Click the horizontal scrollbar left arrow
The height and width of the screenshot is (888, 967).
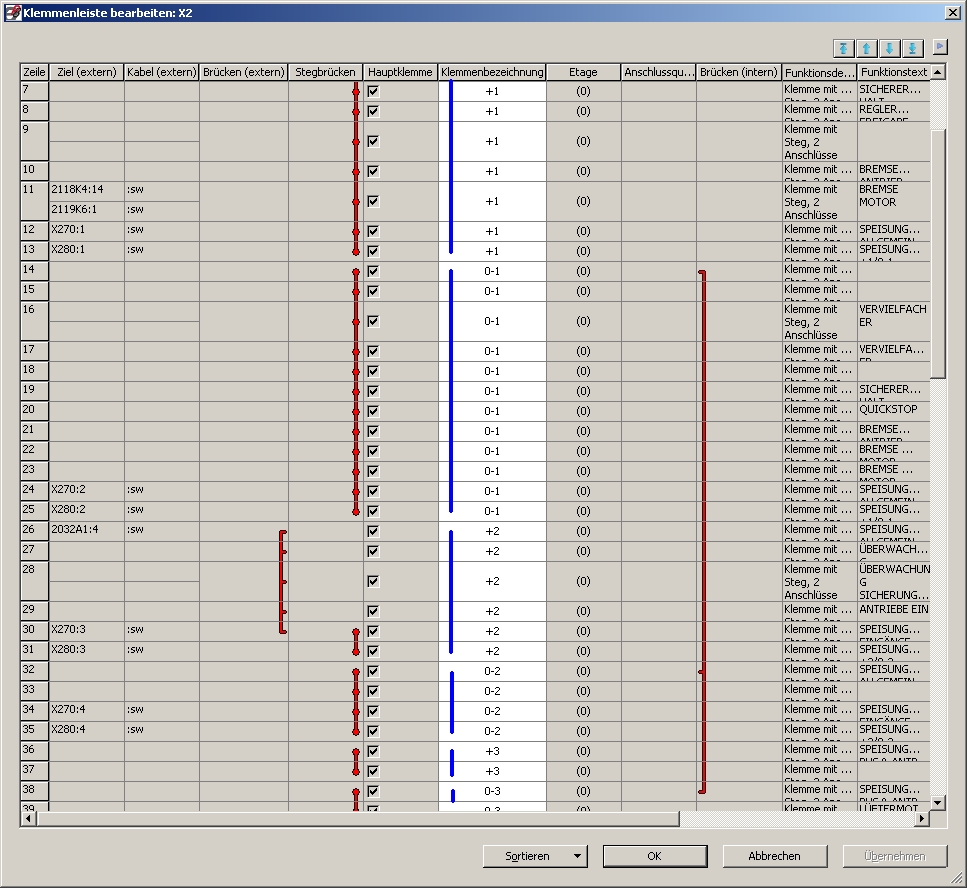point(28,818)
